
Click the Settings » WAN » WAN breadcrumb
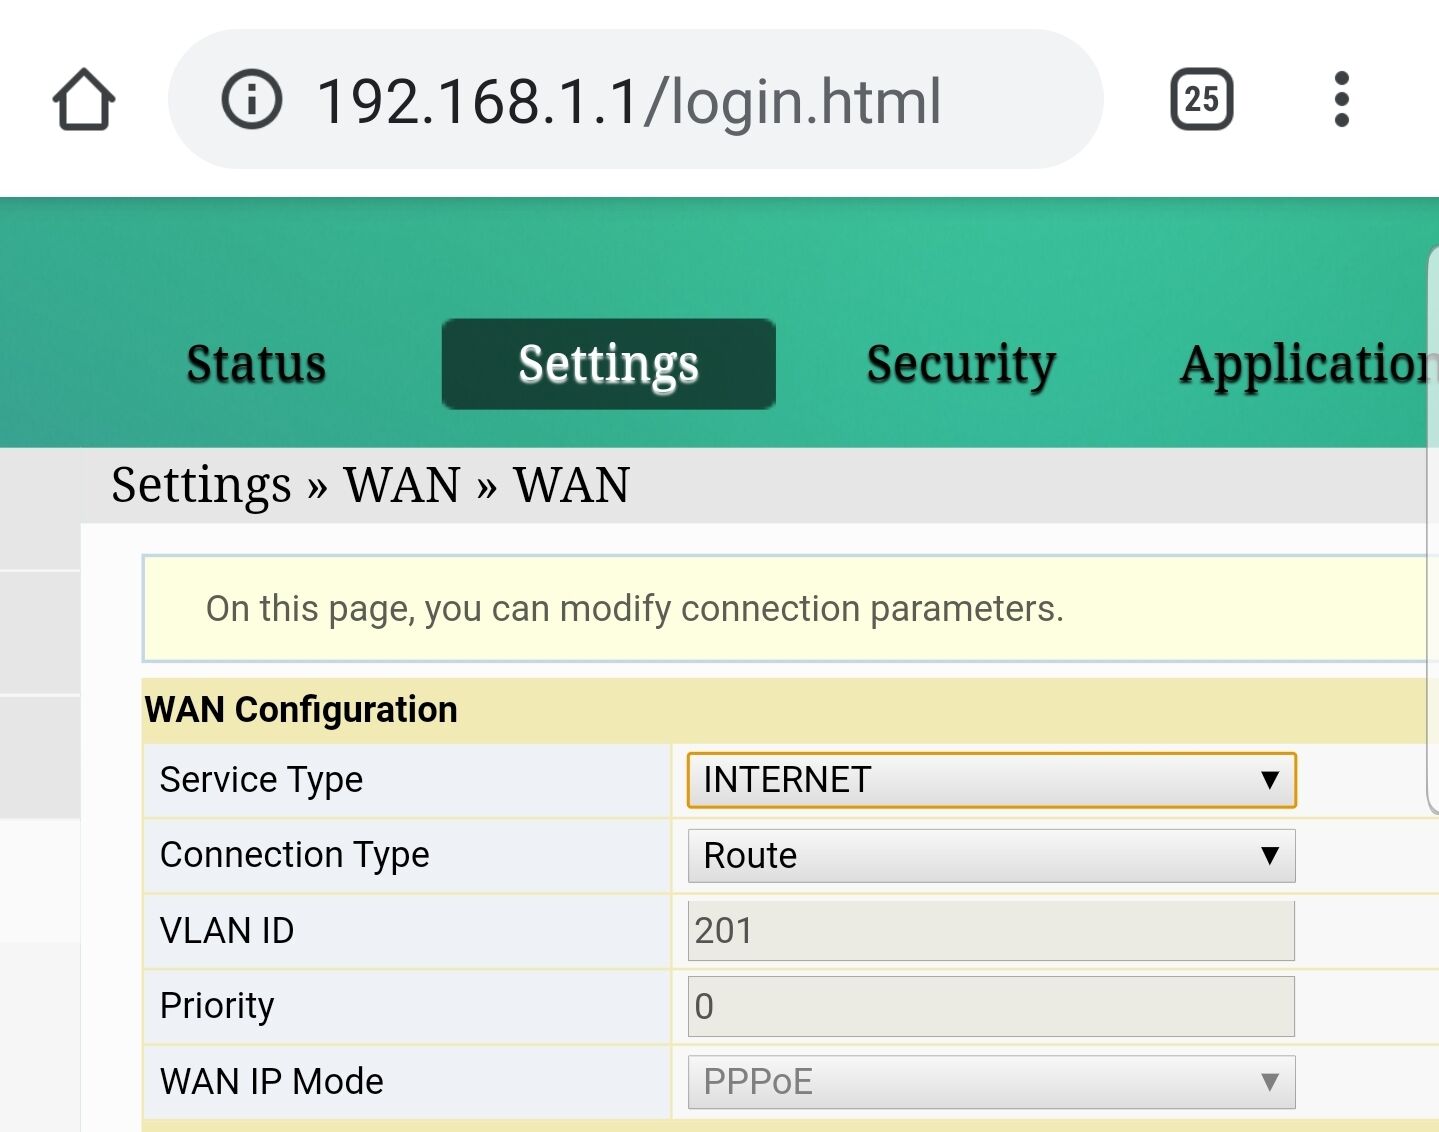[370, 486]
